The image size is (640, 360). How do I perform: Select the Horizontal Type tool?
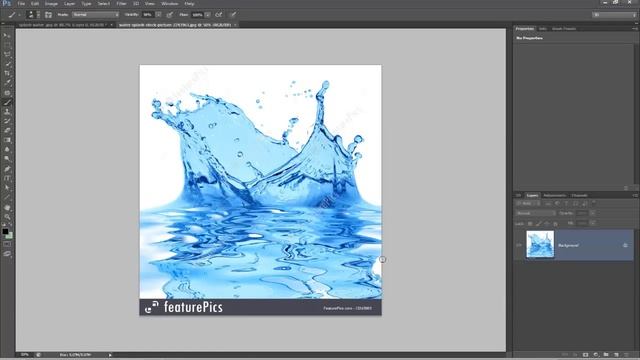(7, 178)
